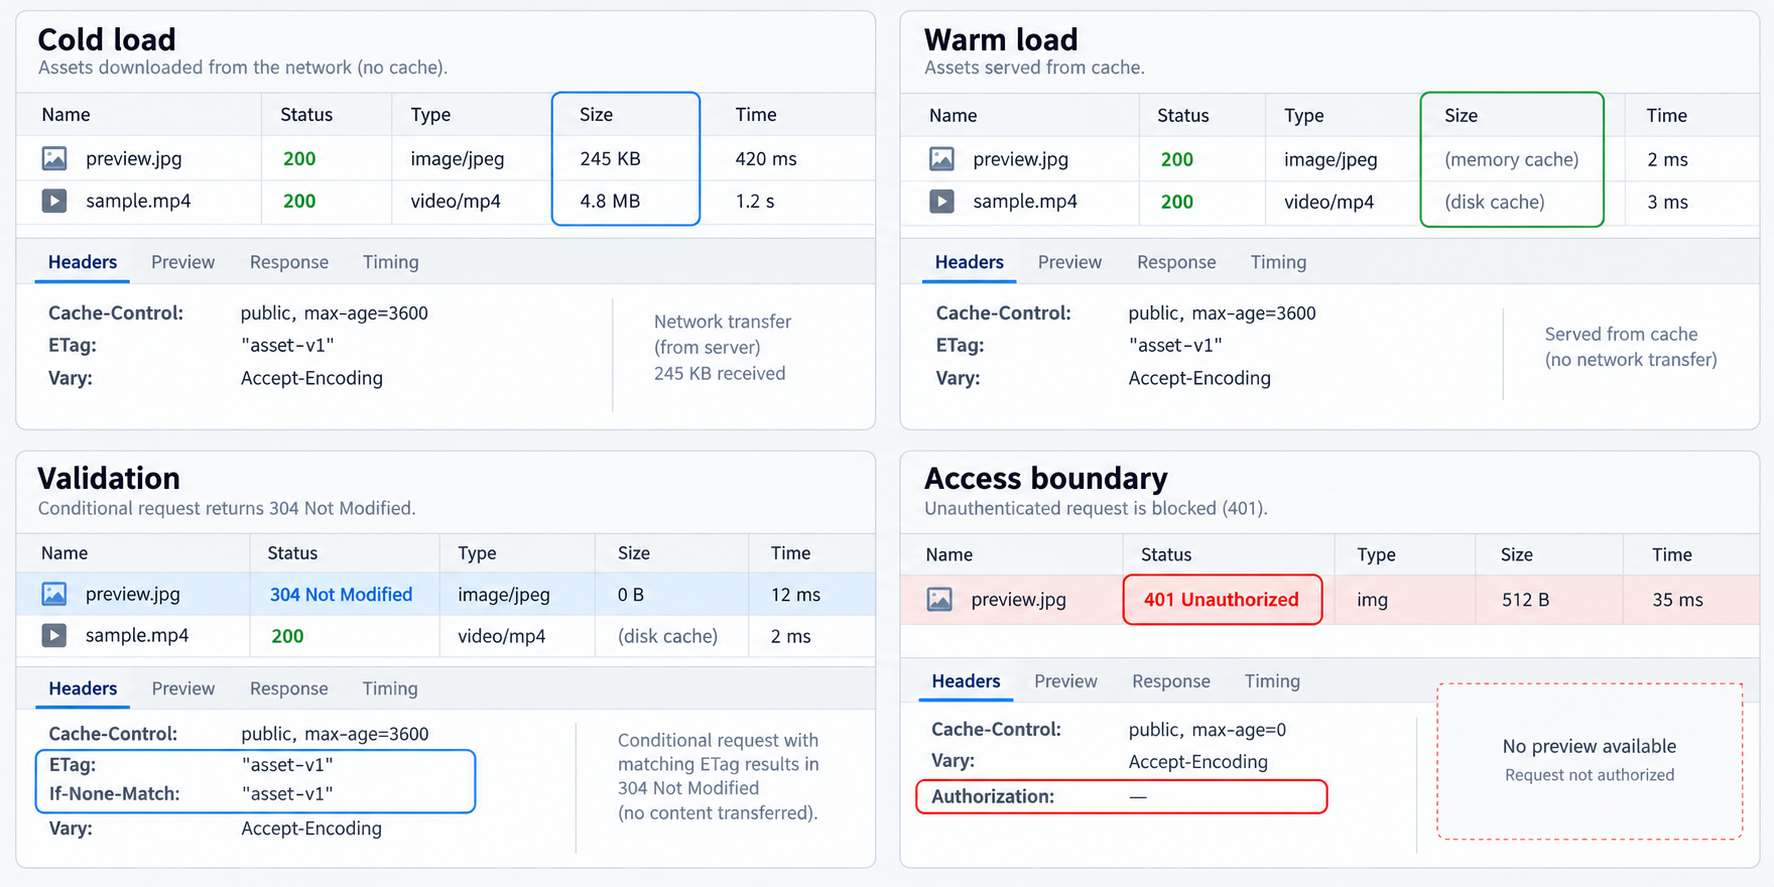
Task: Click the empty Authorization header row
Action: pos(1122,796)
